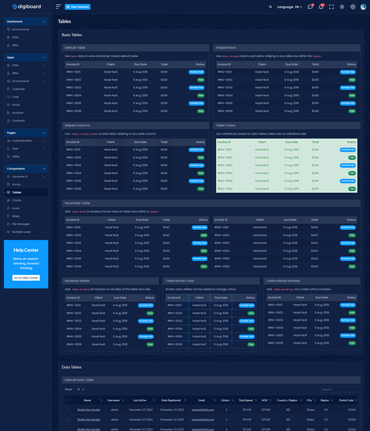The height and width of the screenshot is (431, 370).
Task: Toggle the sidebar hamburger menu icon
Action: pyautogui.click(x=58, y=7)
